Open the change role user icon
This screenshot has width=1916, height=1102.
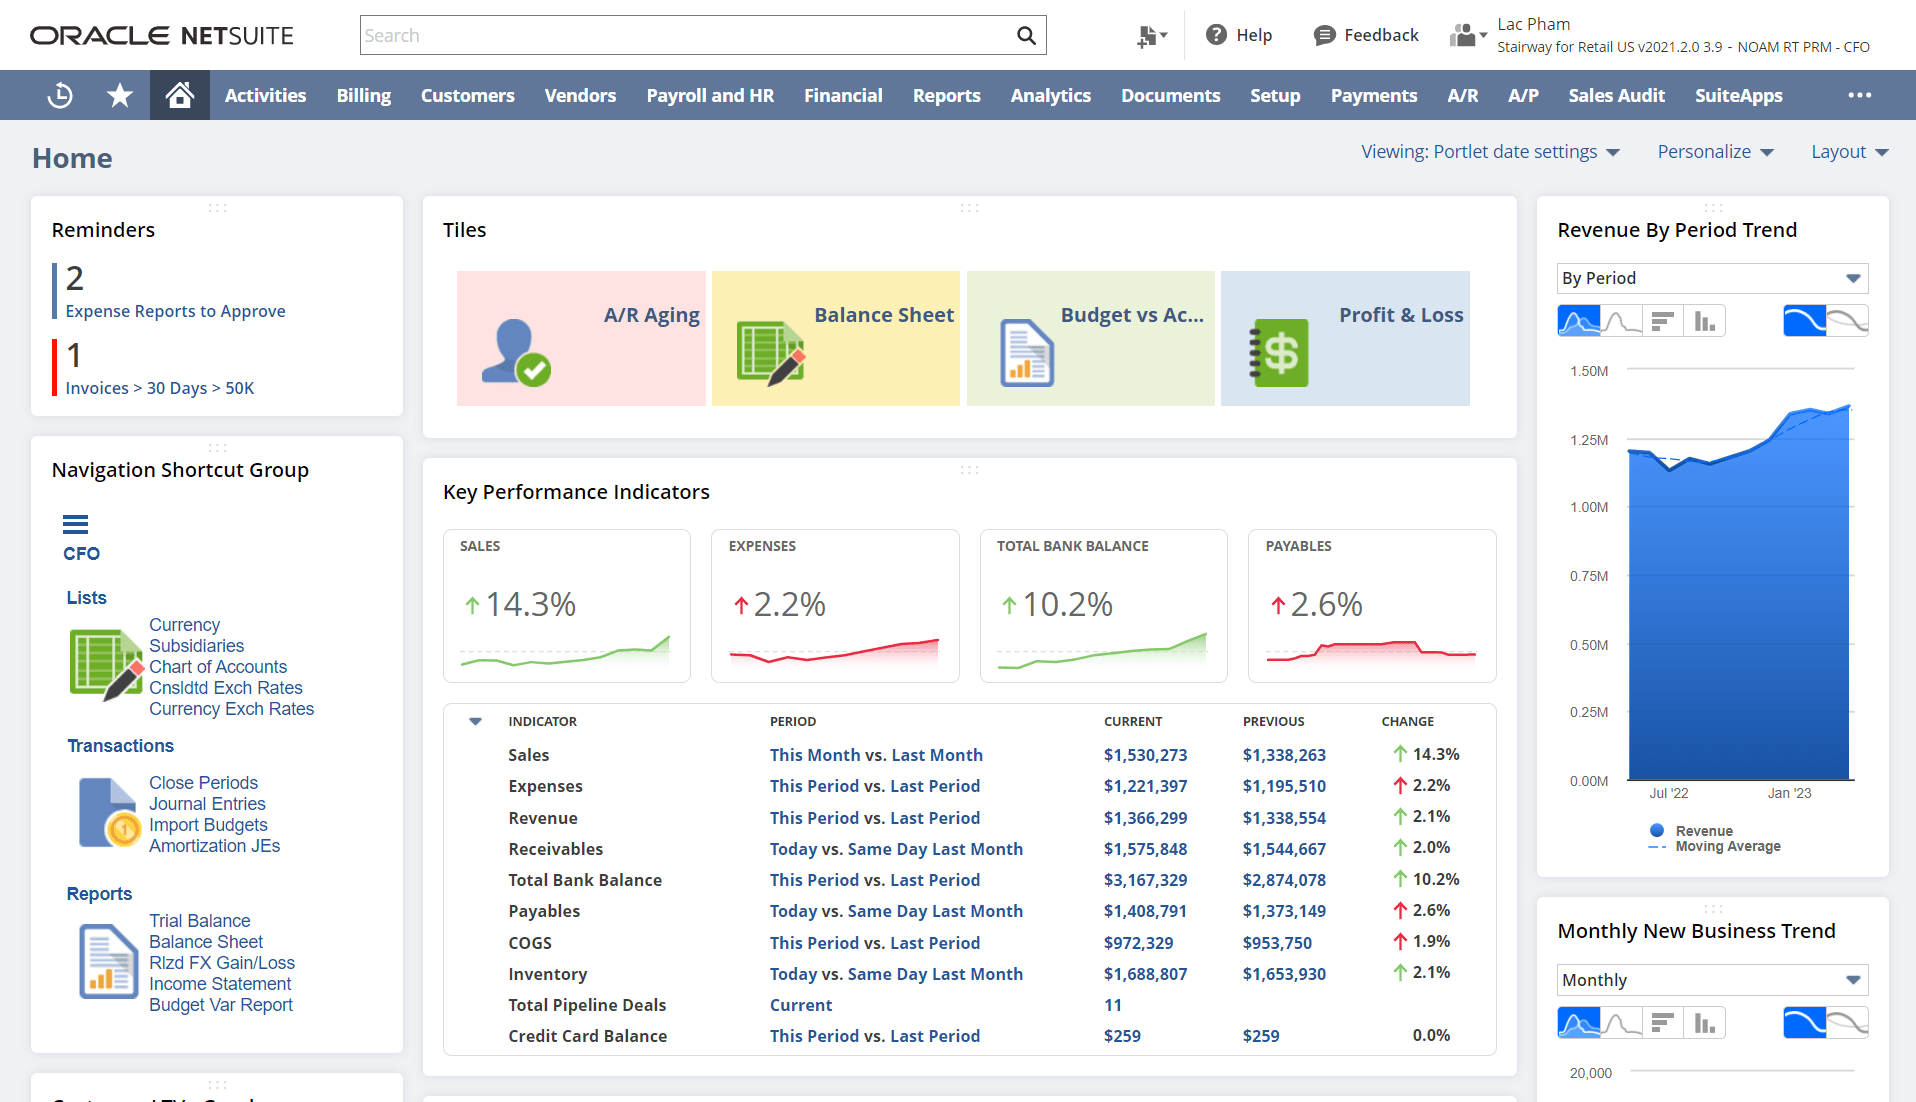(x=1468, y=36)
